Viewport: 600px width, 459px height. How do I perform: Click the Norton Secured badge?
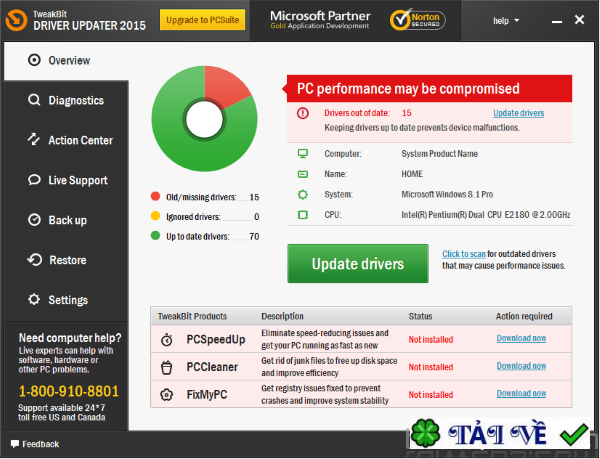pos(417,20)
